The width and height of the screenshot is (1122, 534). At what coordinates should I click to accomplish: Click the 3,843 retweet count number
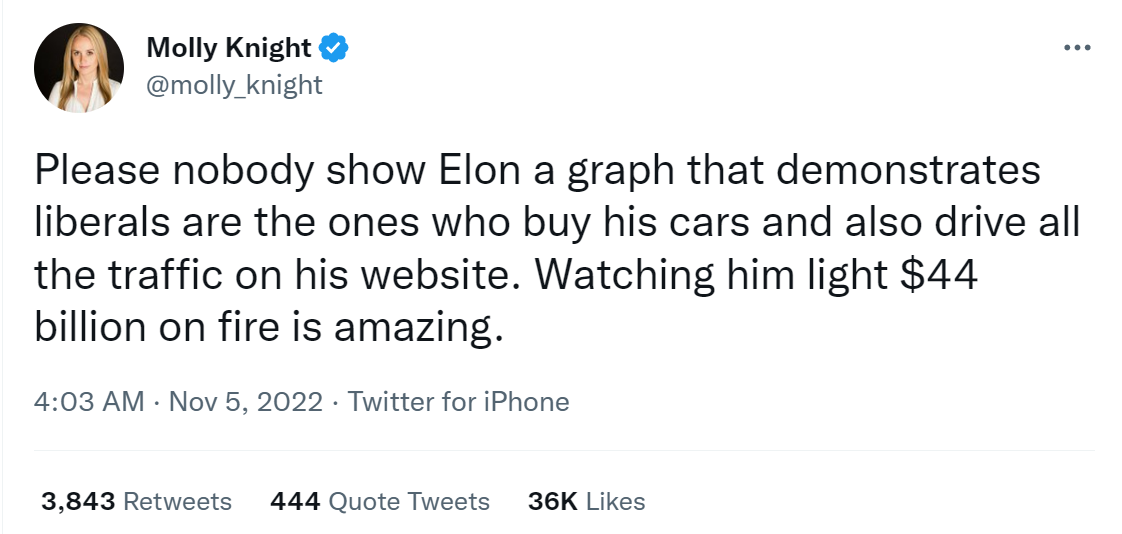tap(79, 501)
